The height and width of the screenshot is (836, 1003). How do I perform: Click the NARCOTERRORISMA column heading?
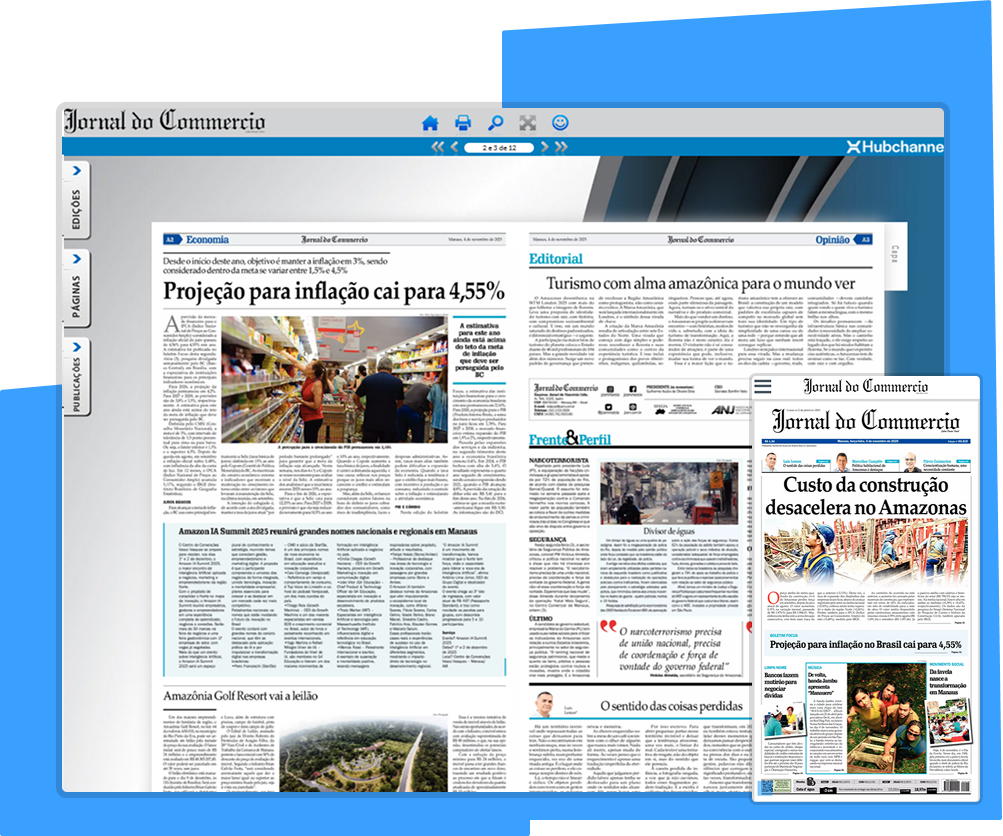tap(558, 460)
